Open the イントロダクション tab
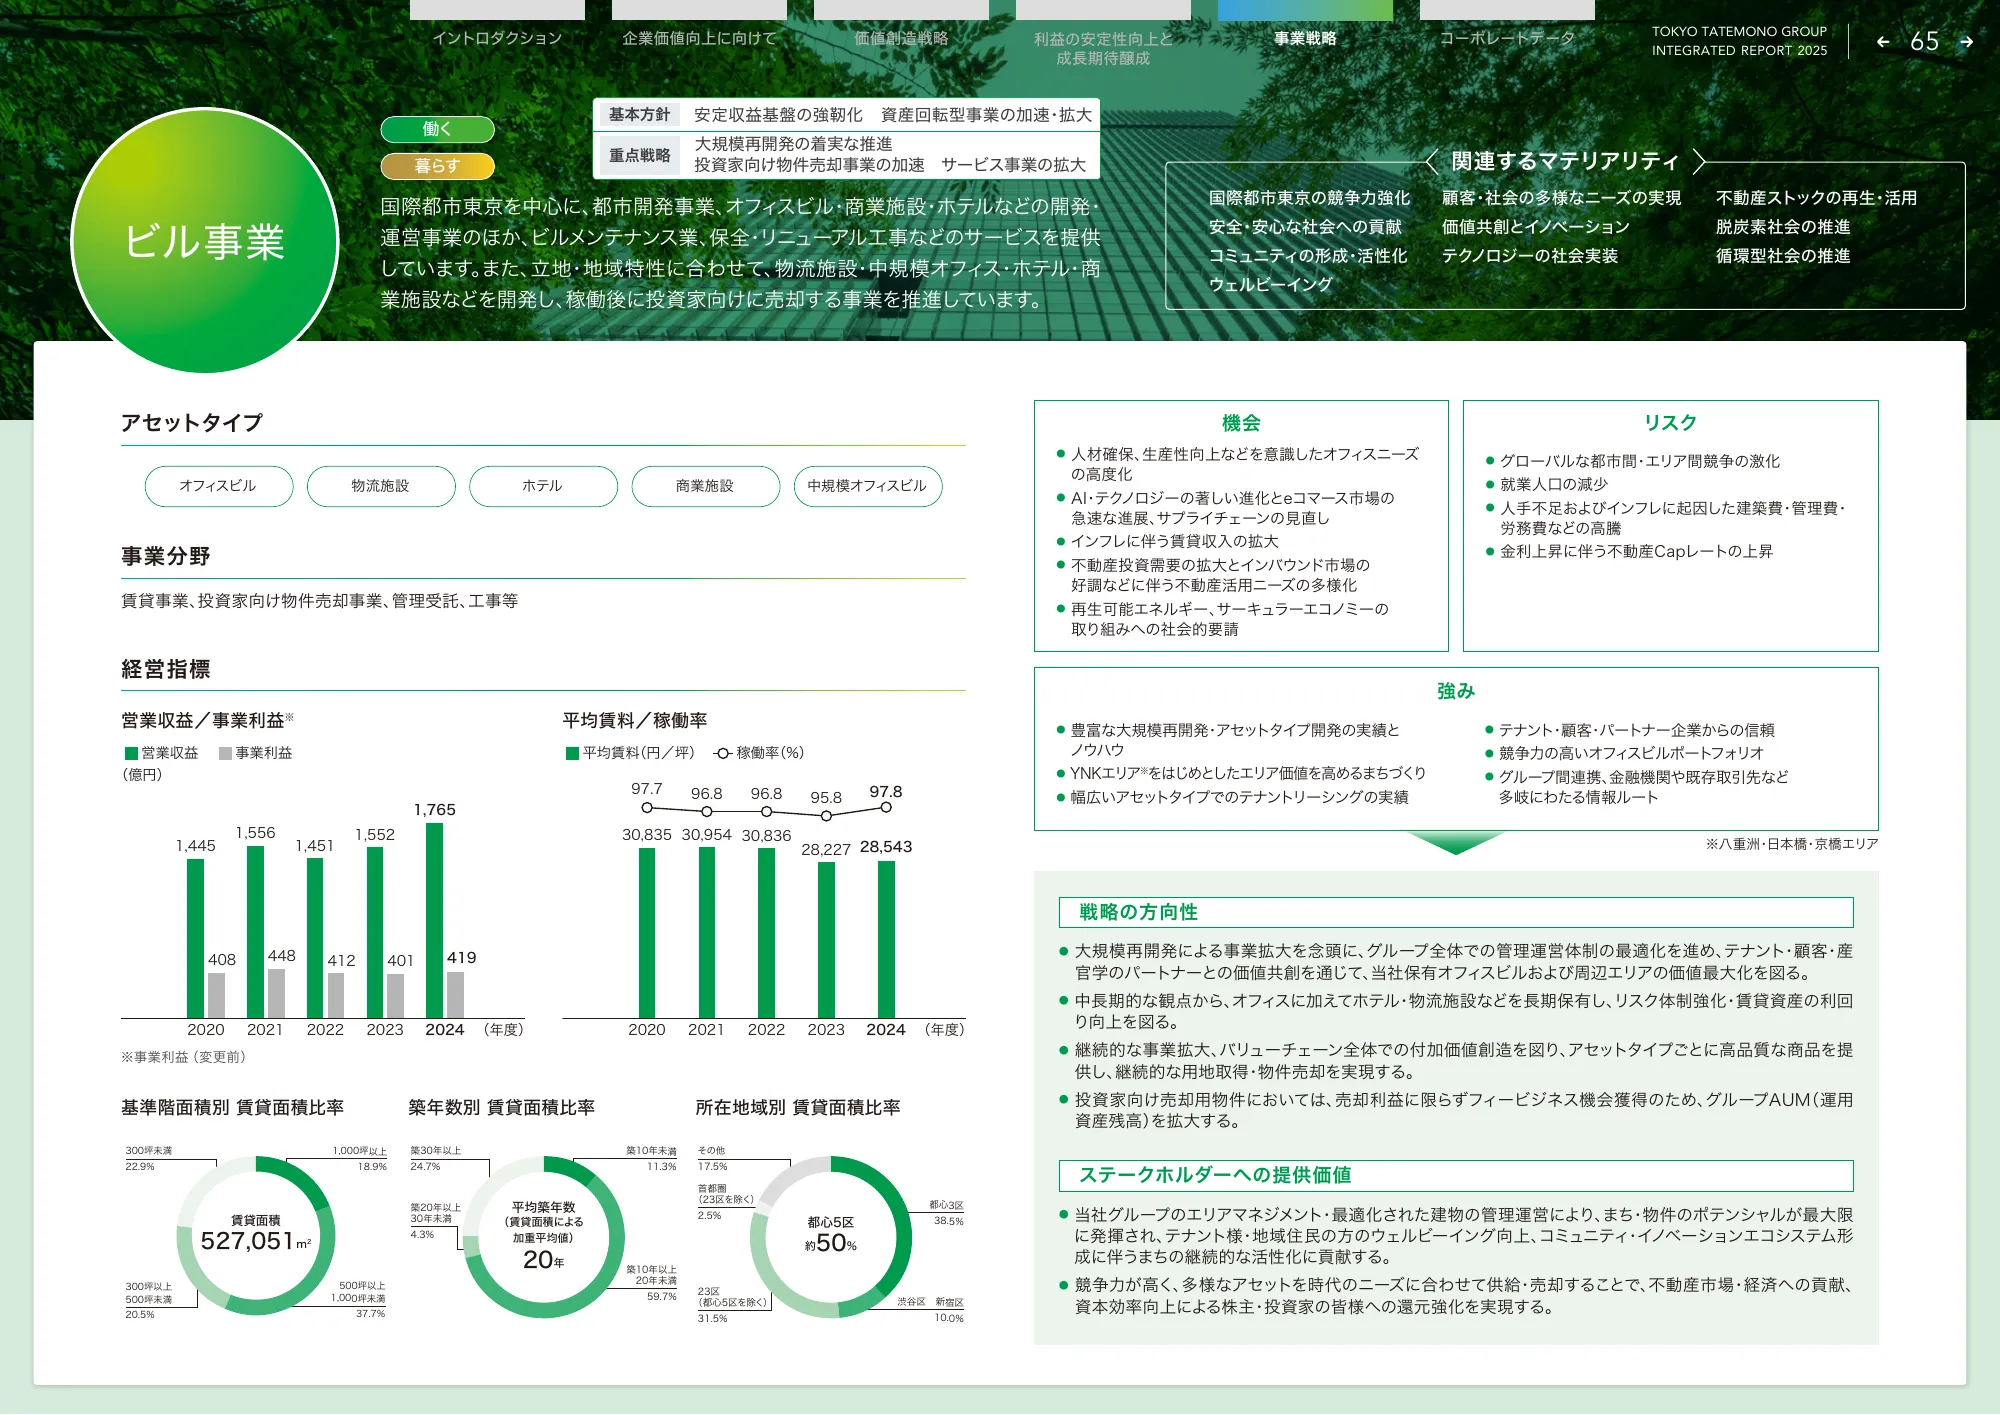This screenshot has width=2000, height=1415. click(497, 38)
